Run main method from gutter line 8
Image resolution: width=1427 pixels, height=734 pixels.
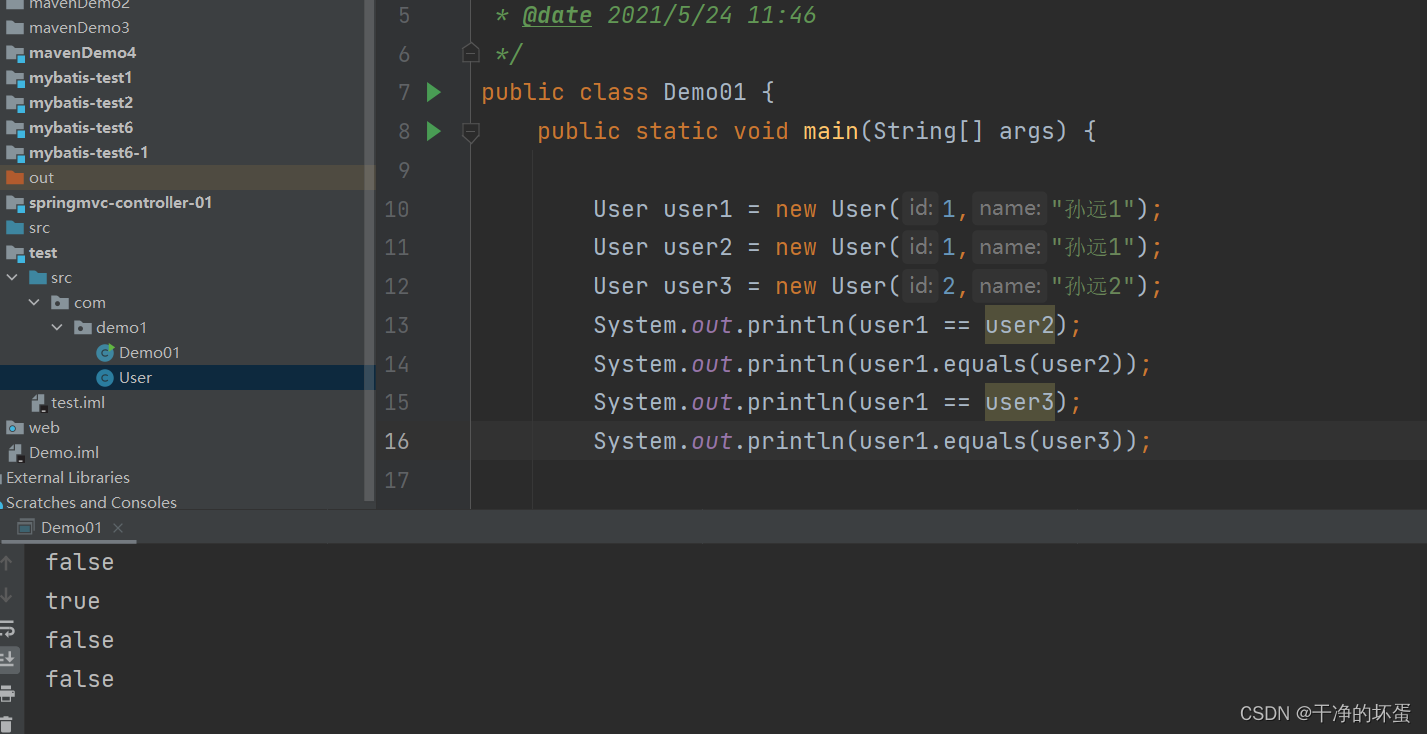(434, 131)
